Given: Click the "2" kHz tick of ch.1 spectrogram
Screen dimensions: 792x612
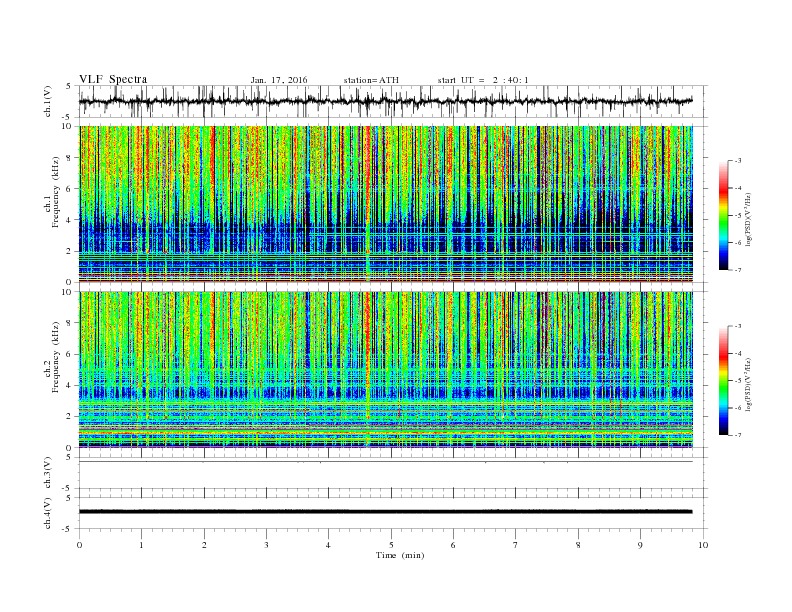Looking at the screenshot, I should 70,251.
